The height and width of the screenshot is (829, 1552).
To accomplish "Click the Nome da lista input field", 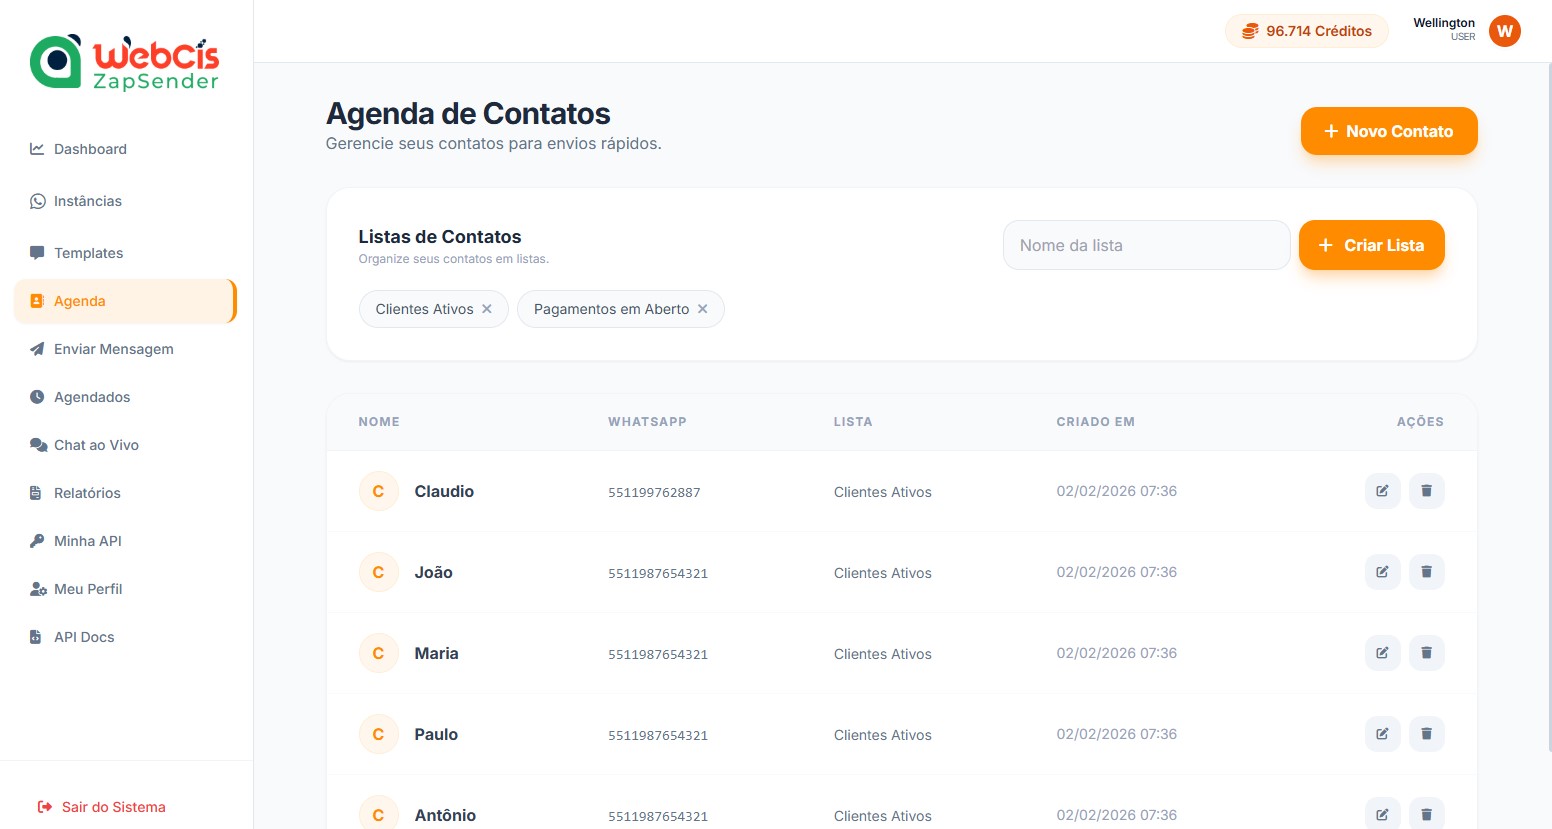I will click(1146, 245).
